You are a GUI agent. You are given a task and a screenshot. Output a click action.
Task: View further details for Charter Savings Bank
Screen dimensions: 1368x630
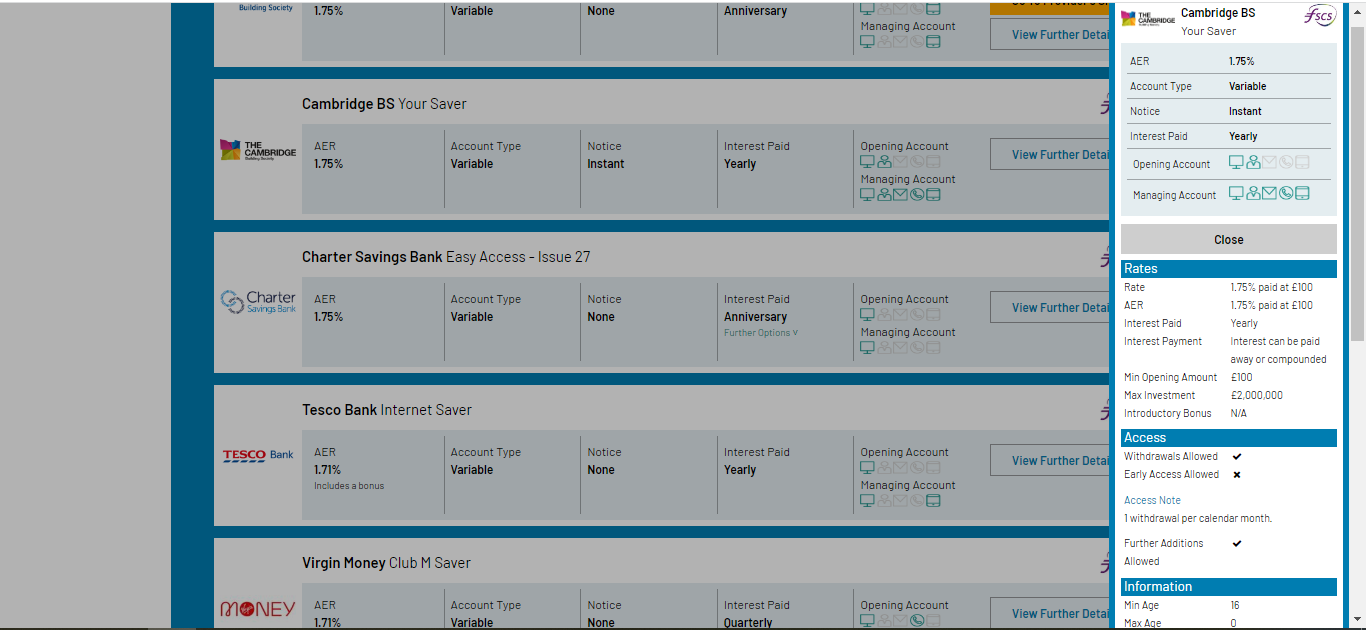click(1050, 308)
